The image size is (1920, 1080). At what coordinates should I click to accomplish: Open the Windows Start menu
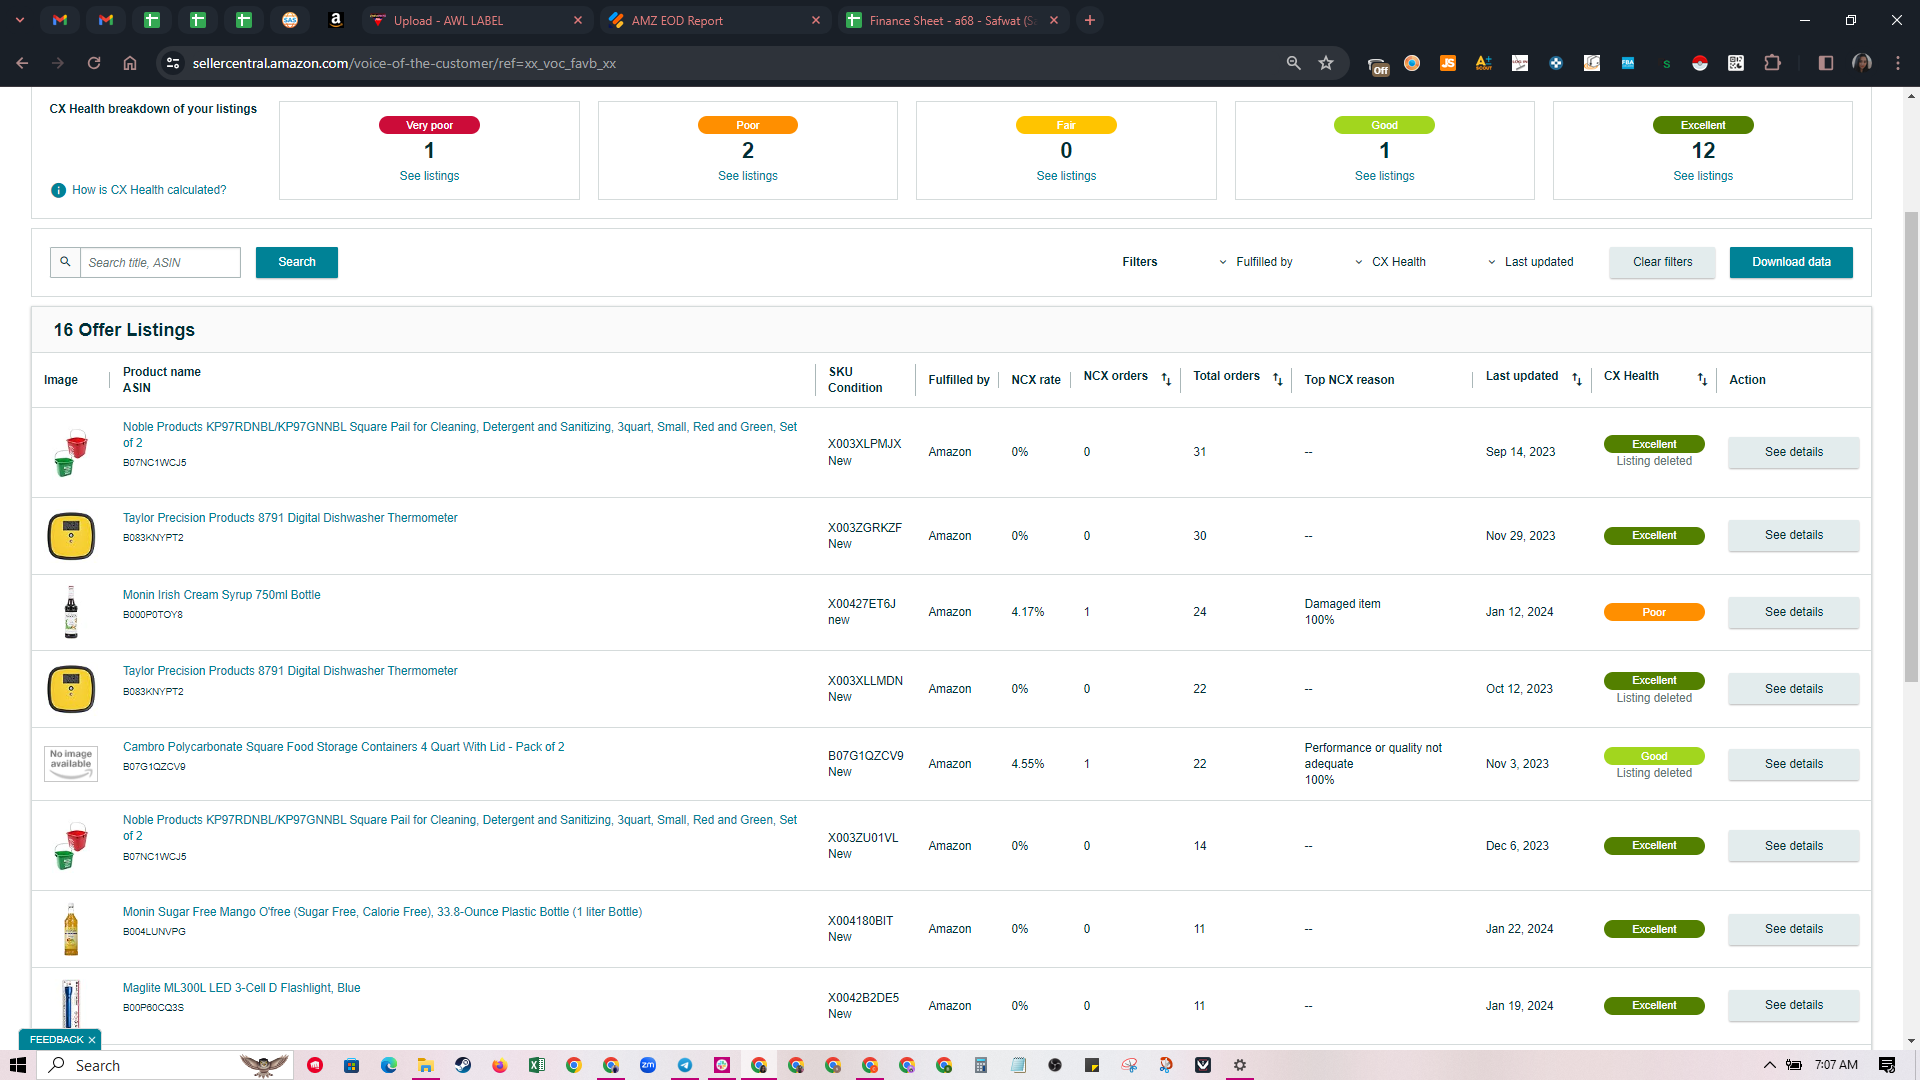click(18, 1065)
